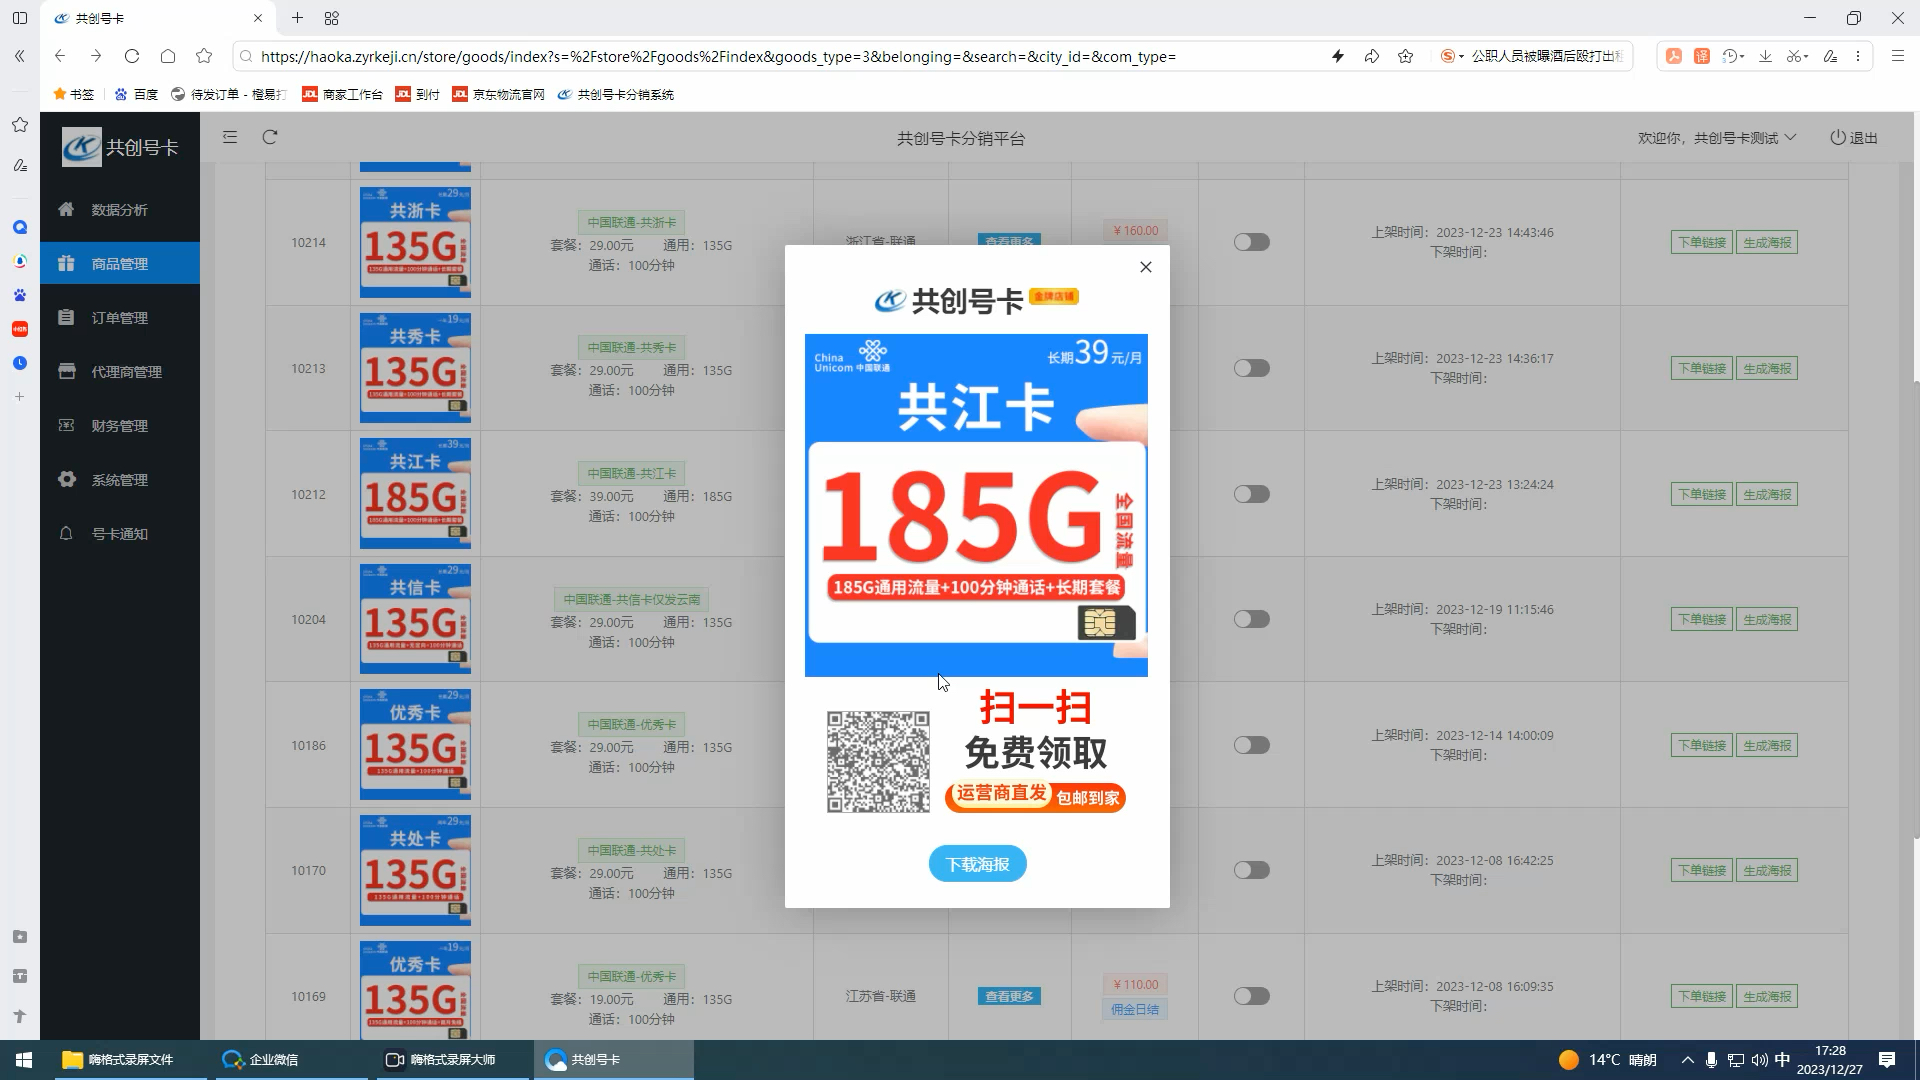
Task: Open the 商家工作台 bookmark
Action: (x=342, y=94)
